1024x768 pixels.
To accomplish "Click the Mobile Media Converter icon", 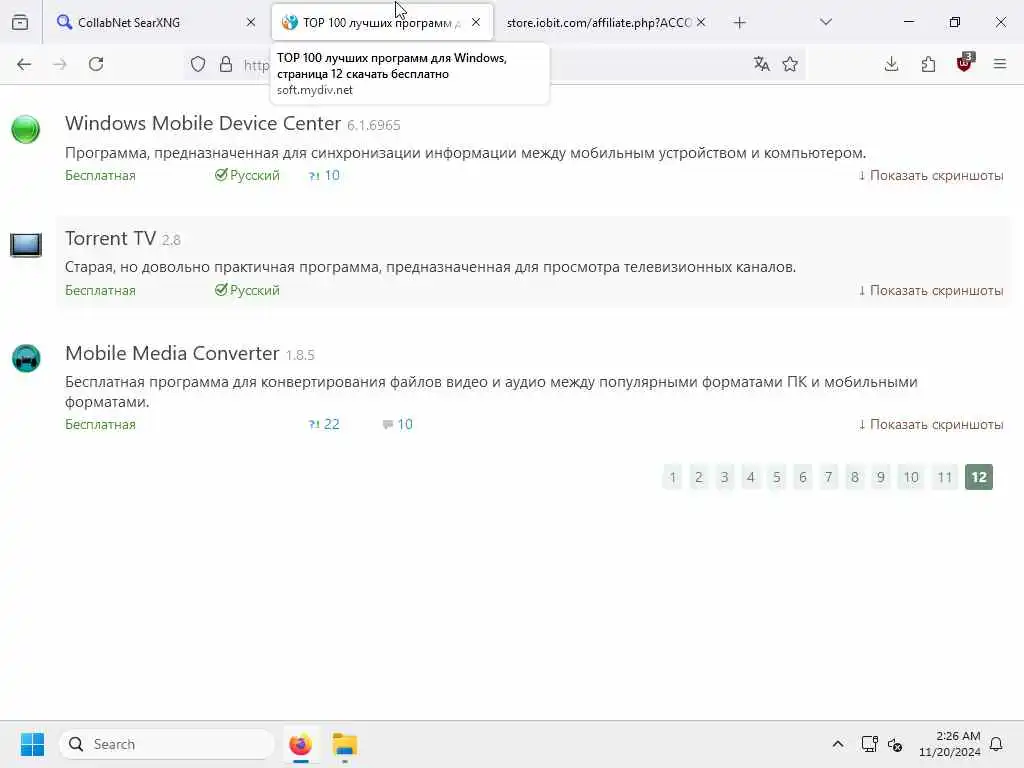I will [26, 358].
